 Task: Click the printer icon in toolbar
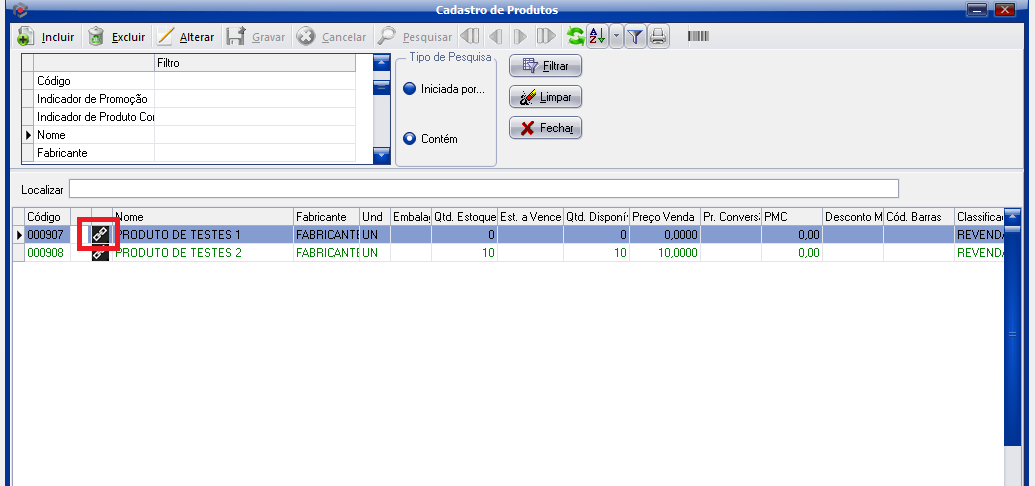(658, 37)
